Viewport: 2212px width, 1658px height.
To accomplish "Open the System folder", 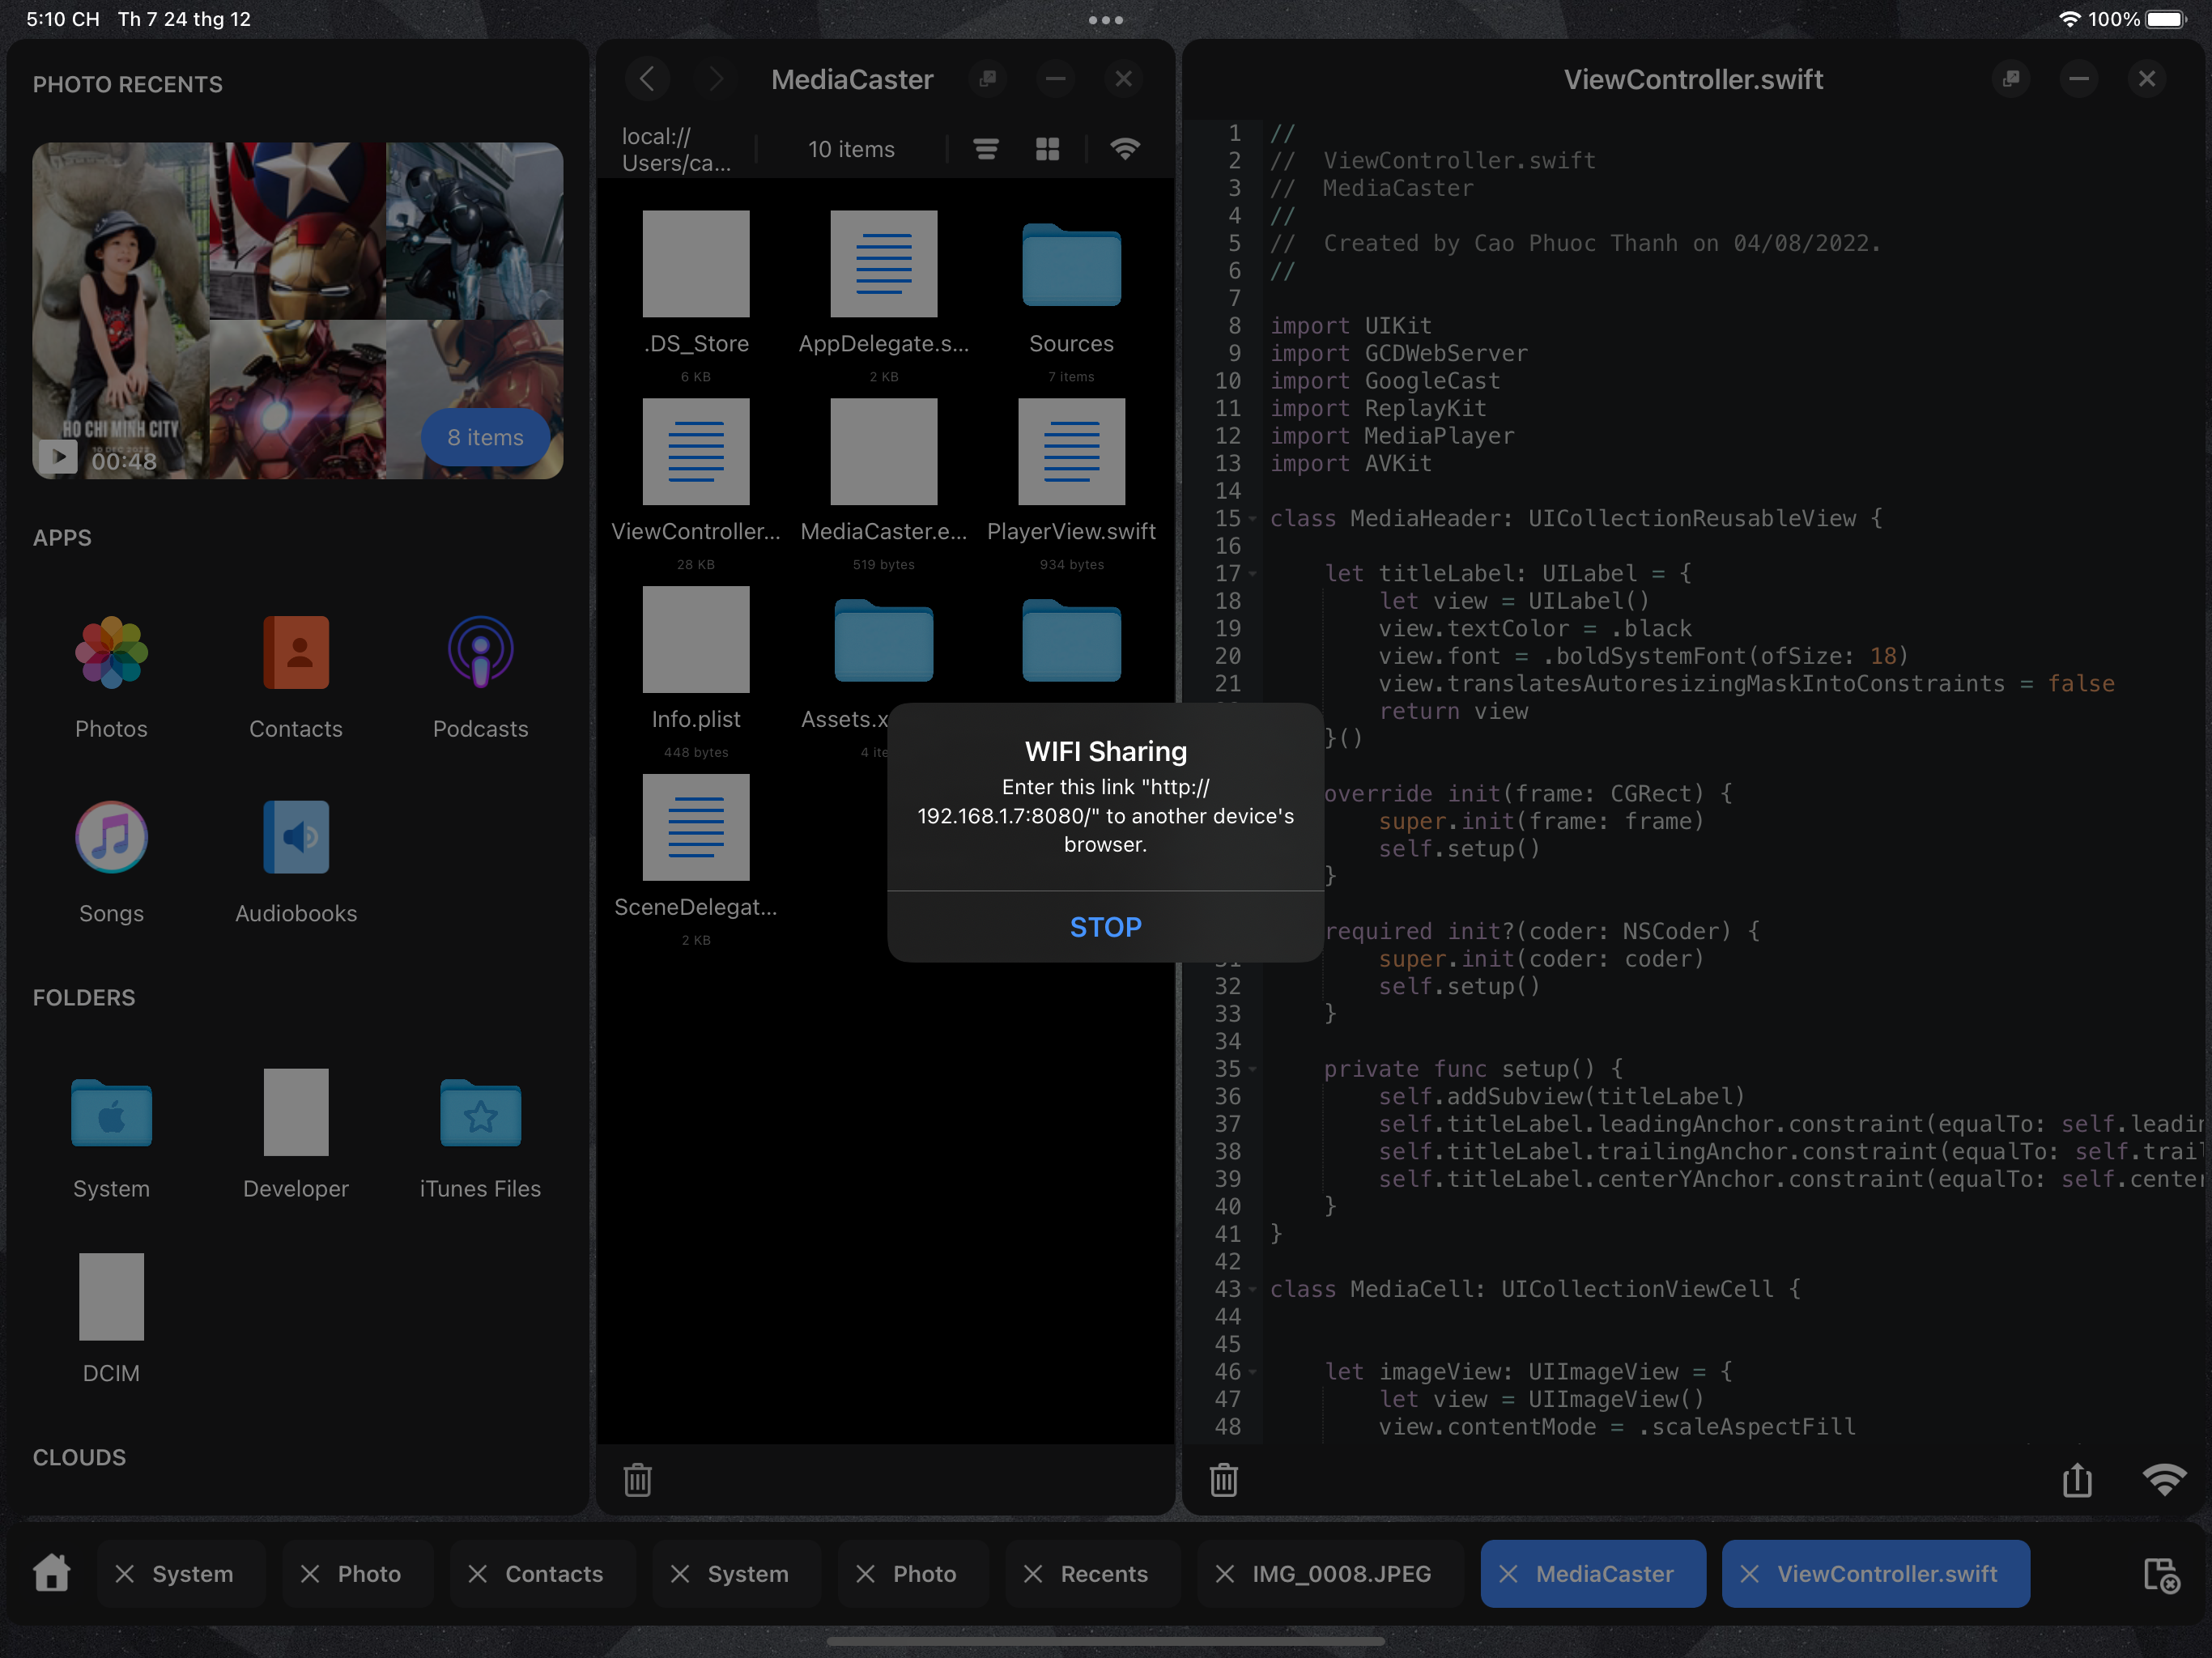I will (x=111, y=1112).
